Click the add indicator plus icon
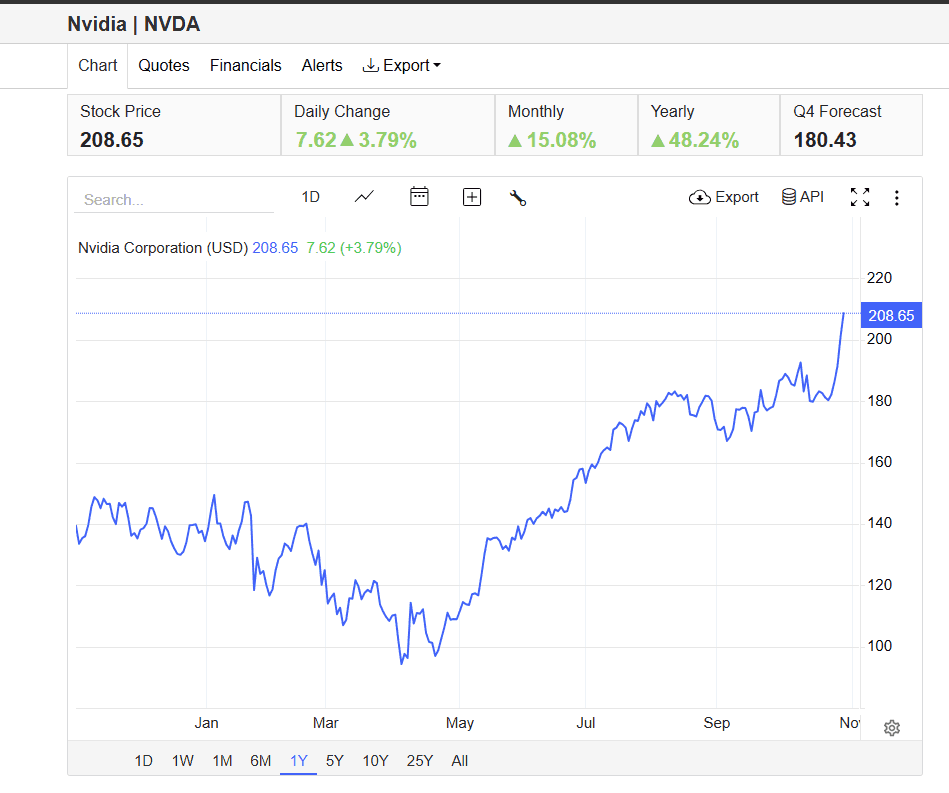Viewport: 949px width, 793px height. pyautogui.click(x=471, y=197)
